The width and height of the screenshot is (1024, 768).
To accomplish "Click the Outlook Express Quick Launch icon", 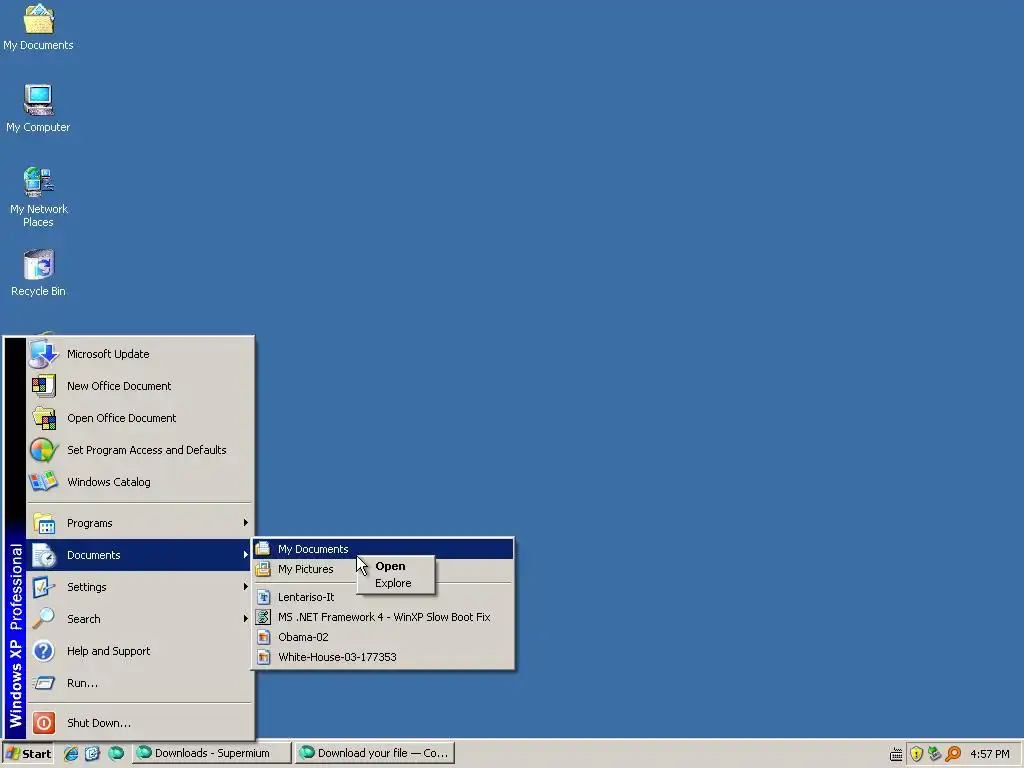I will pos(92,754).
